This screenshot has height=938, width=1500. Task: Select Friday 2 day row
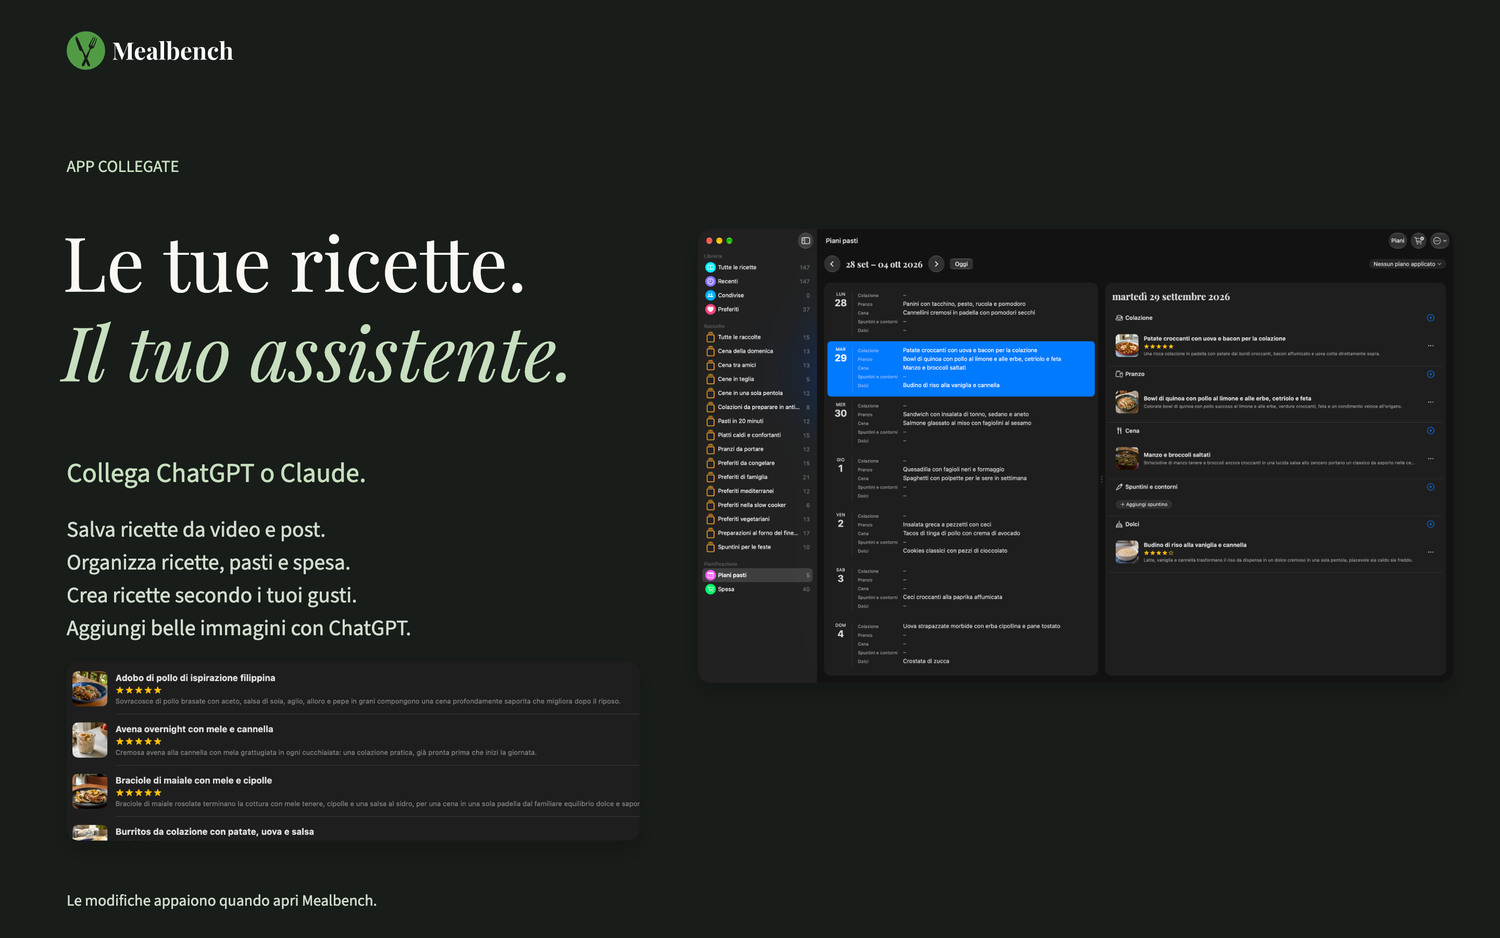961,533
